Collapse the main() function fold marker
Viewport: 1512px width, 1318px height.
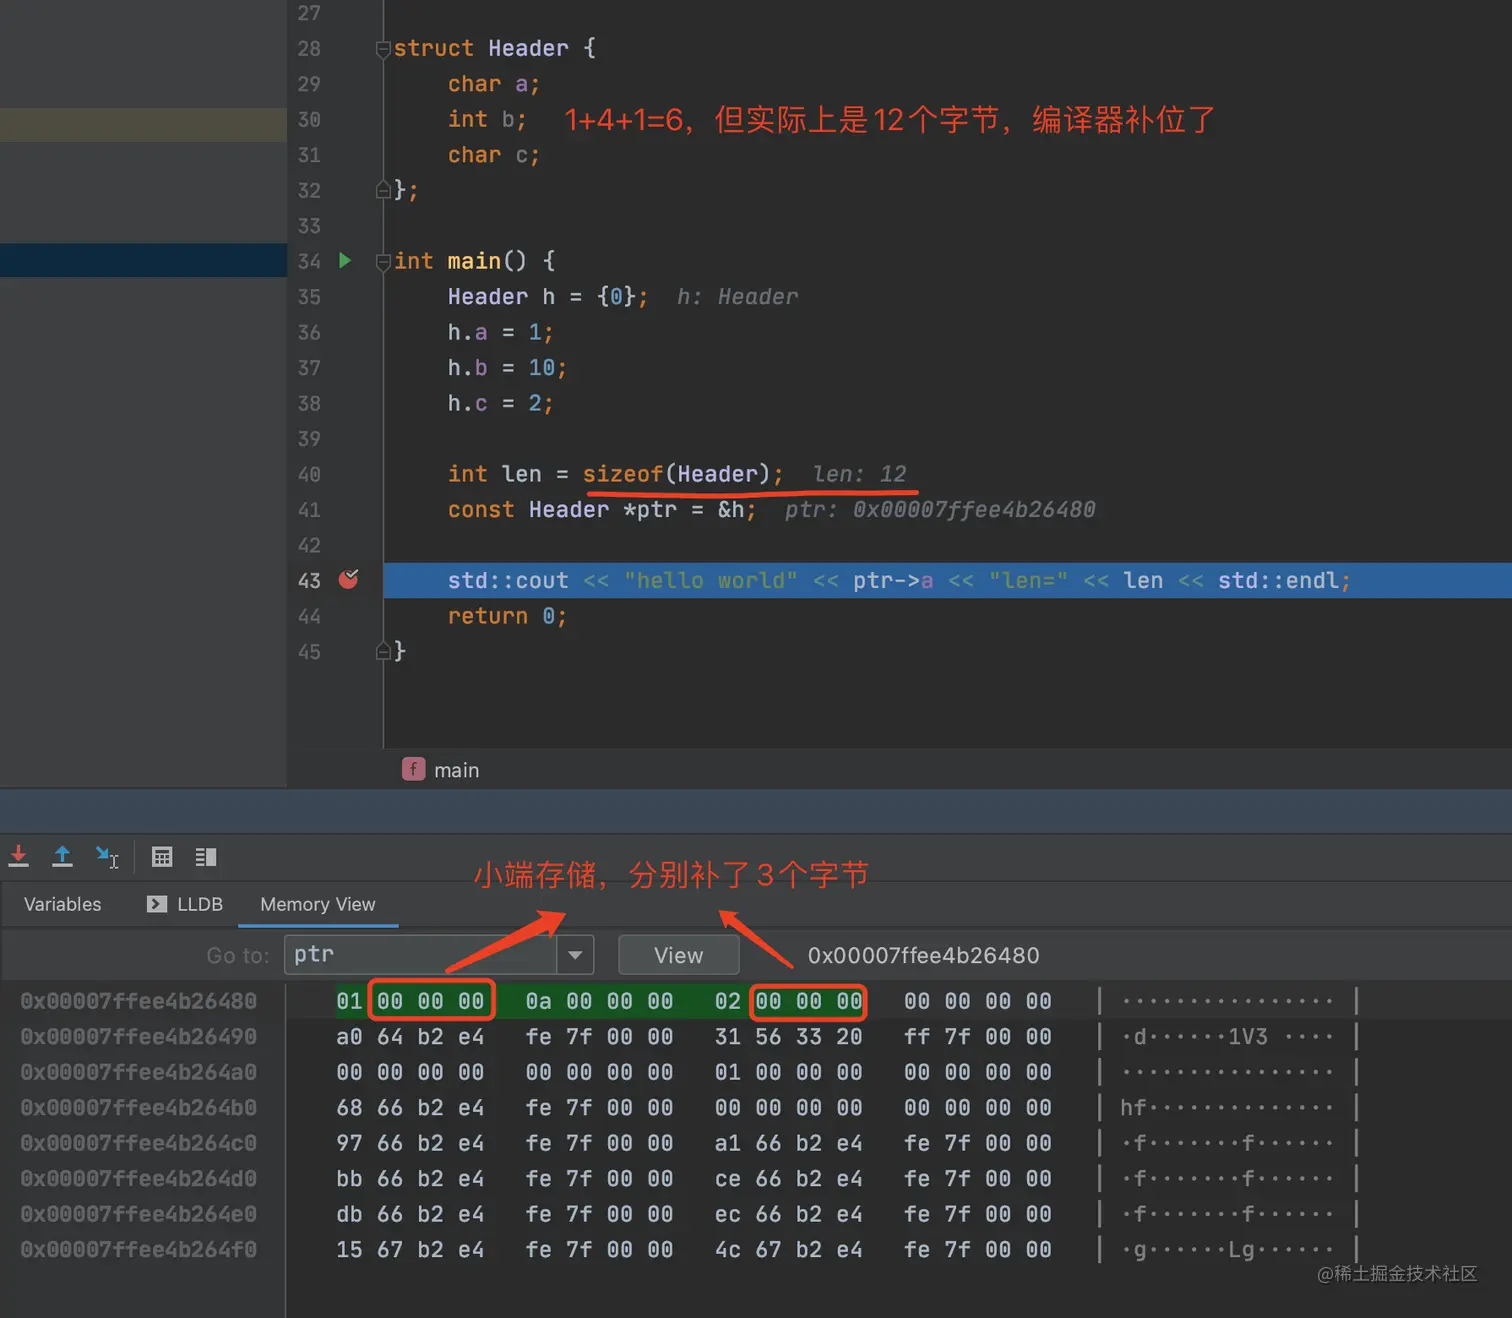coord(383,262)
